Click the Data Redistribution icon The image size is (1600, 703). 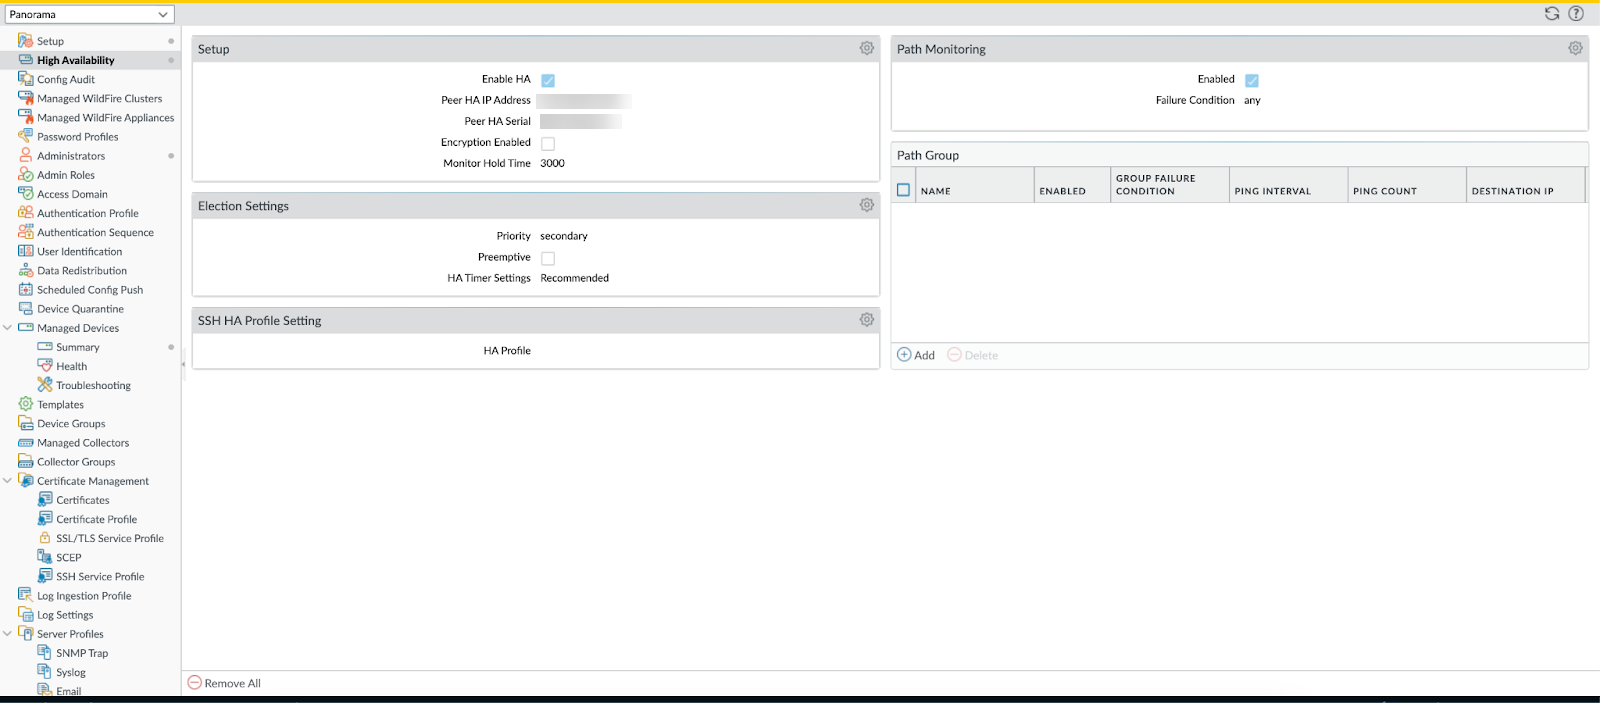coord(25,270)
